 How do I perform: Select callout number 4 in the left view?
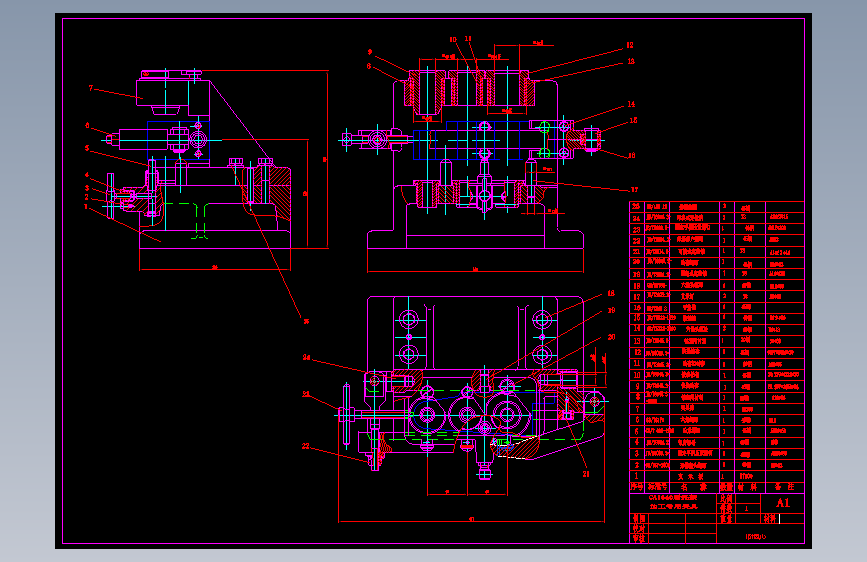(x=87, y=175)
